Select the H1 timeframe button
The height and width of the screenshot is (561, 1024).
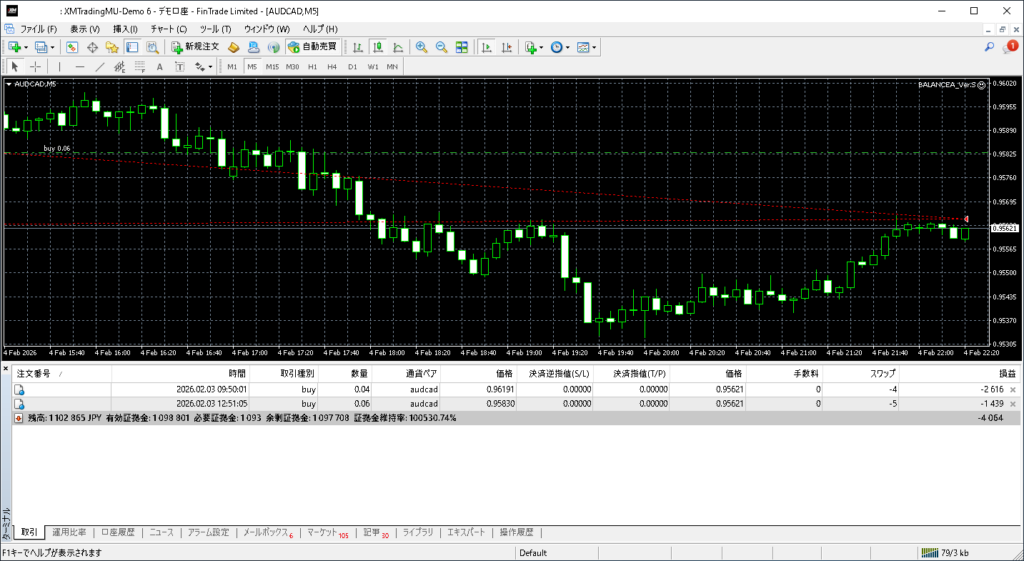click(312, 66)
